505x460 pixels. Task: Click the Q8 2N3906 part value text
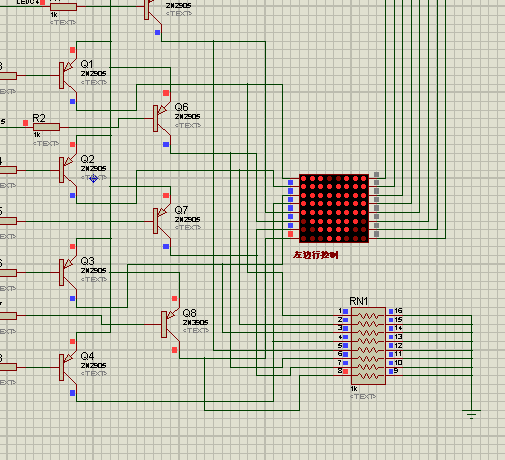click(195, 322)
